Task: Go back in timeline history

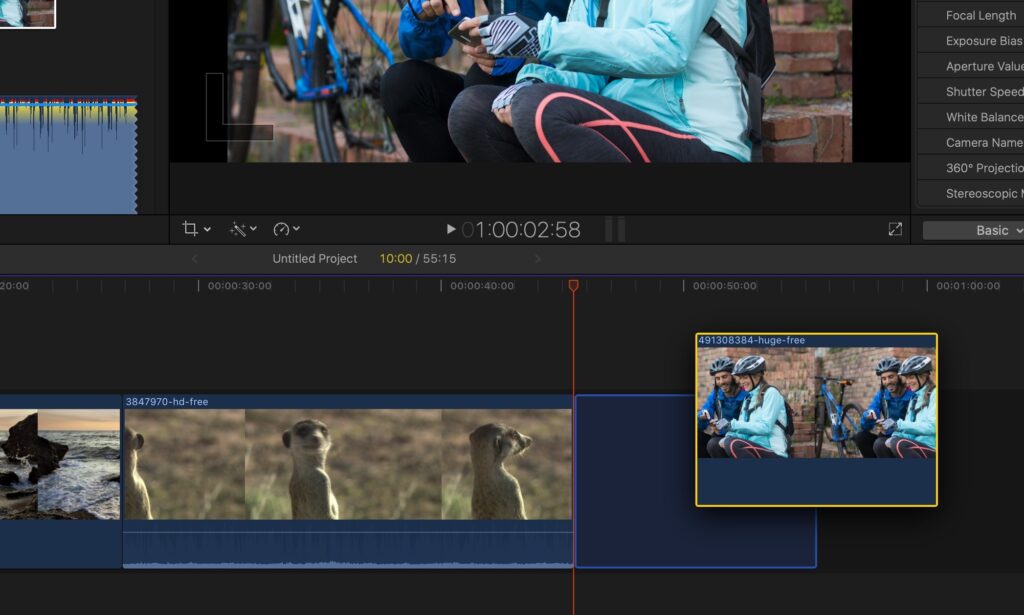Action: pyautogui.click(x=195, y=259)
